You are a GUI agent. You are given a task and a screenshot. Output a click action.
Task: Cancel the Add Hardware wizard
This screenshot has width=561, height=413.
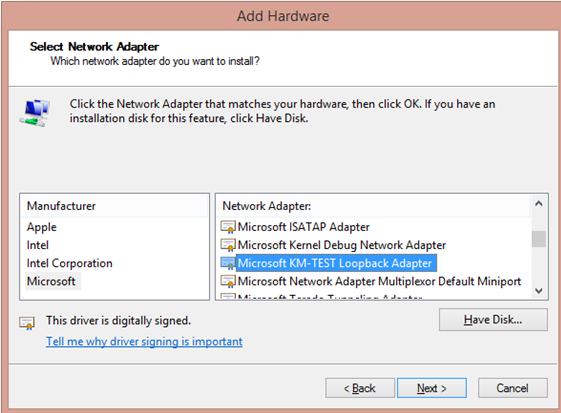coord(513,388)
